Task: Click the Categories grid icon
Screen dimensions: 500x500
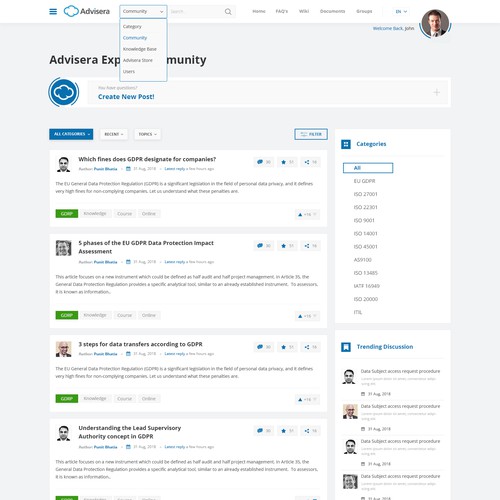Action: (346, 144)
